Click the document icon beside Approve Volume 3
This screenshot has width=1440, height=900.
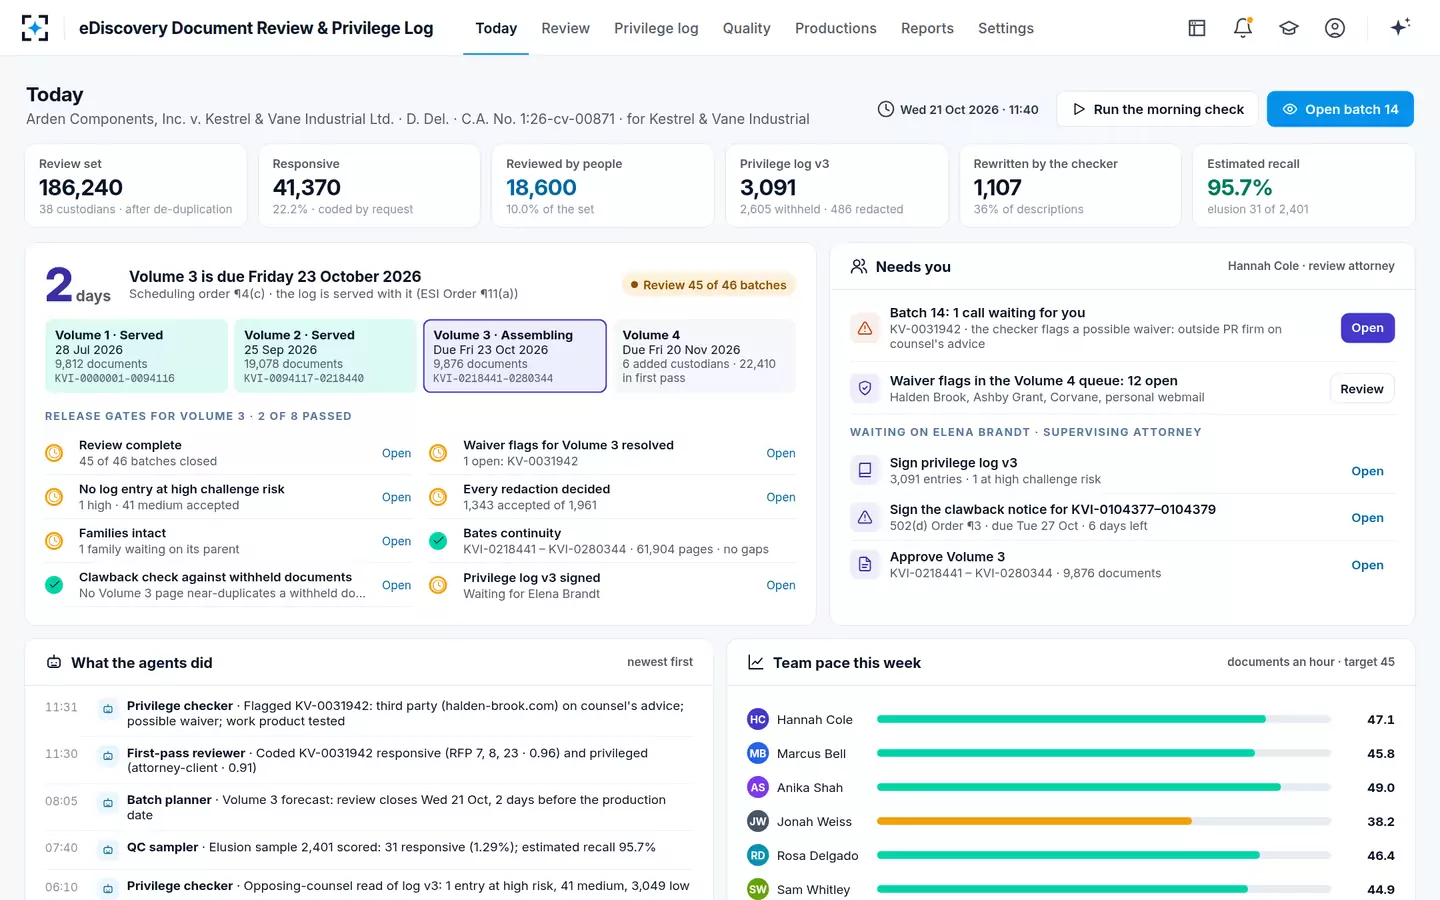click(x=865, y=564)
